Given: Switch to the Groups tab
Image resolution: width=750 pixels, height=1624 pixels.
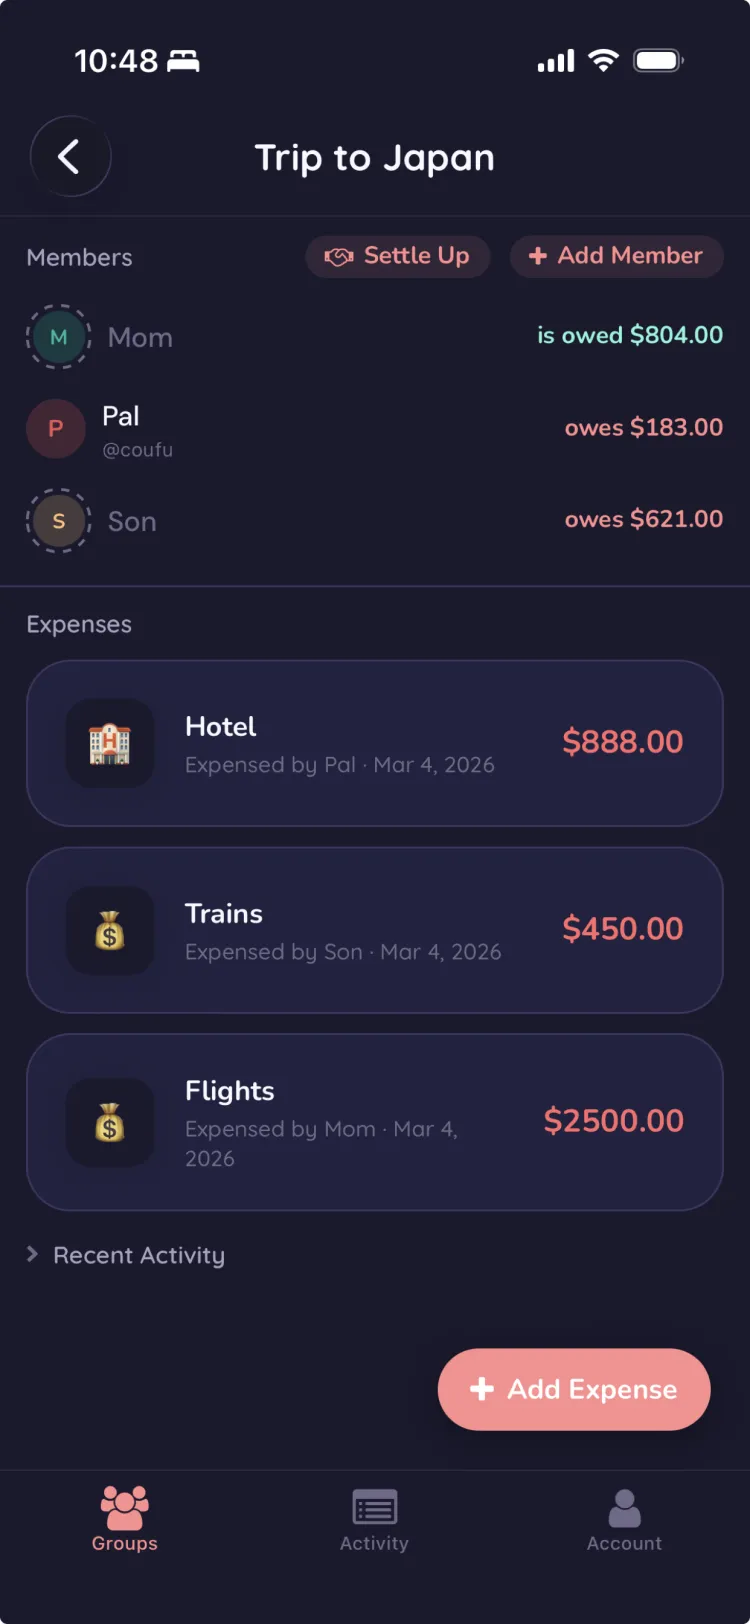Looking at the screenshot, I should (x=125, y=1518).
